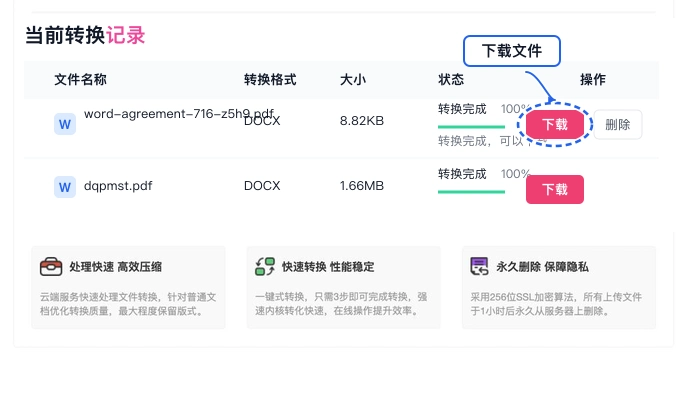Click the progress bar of dqpmst.pdf

[471, 192]
